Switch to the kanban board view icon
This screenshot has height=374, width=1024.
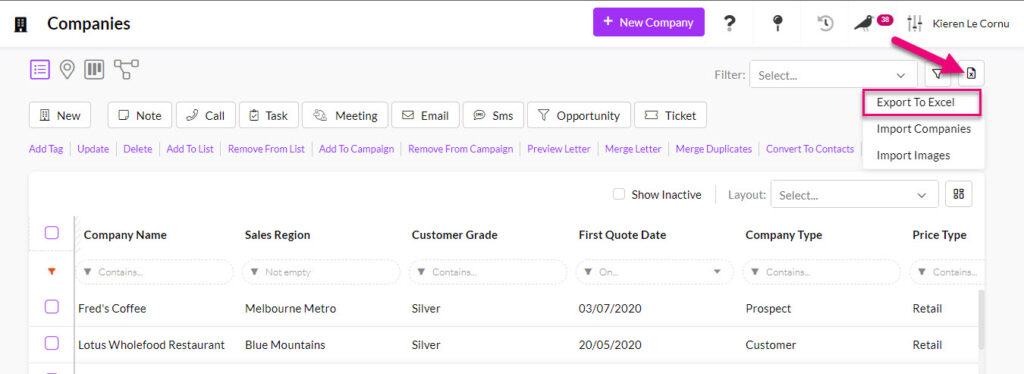94,69
